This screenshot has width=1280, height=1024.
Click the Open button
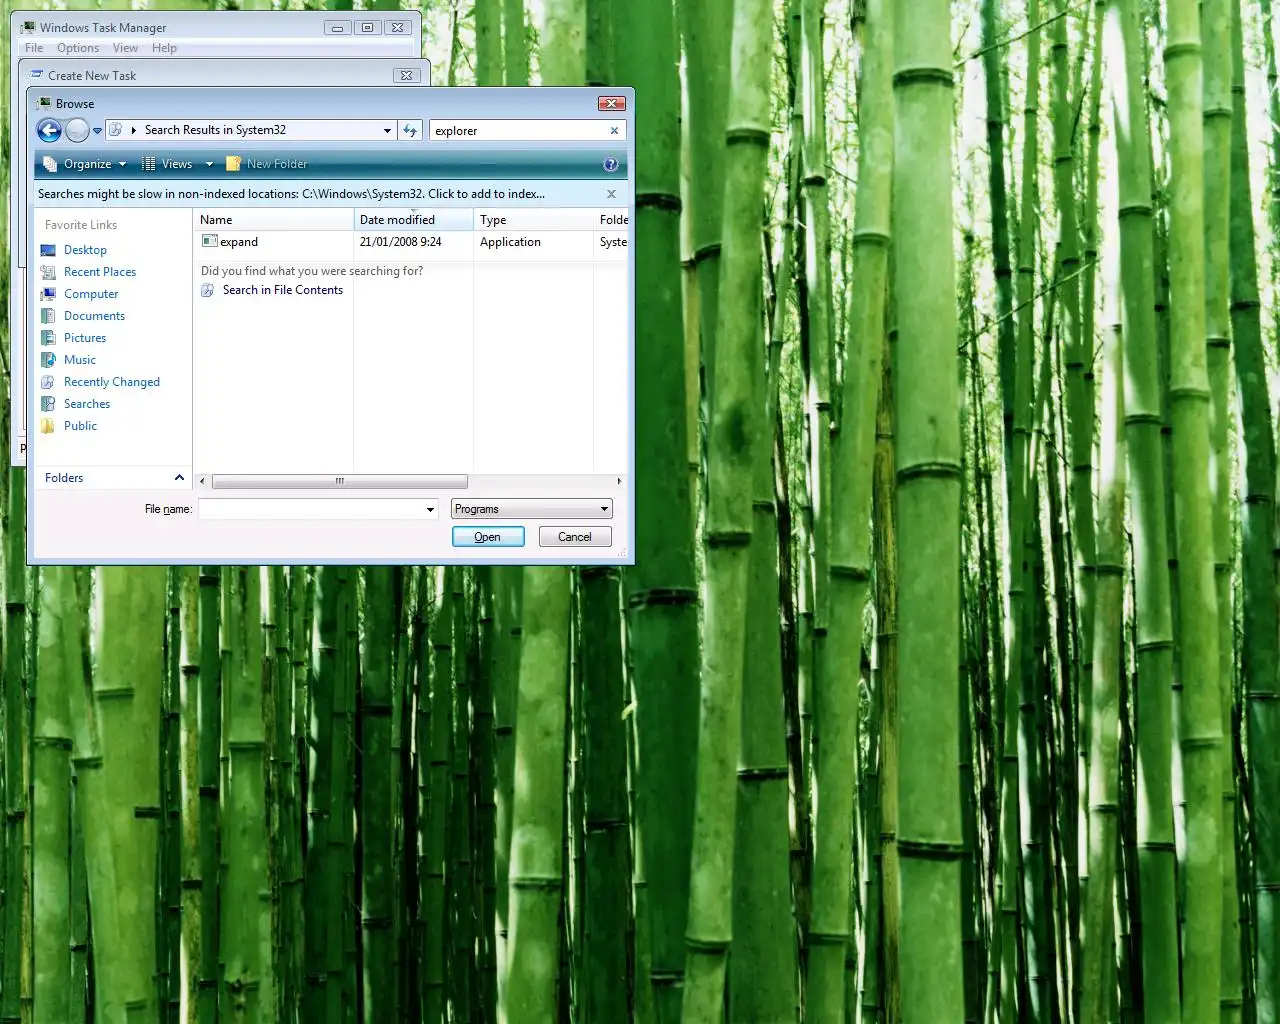[x=488, y=537]
